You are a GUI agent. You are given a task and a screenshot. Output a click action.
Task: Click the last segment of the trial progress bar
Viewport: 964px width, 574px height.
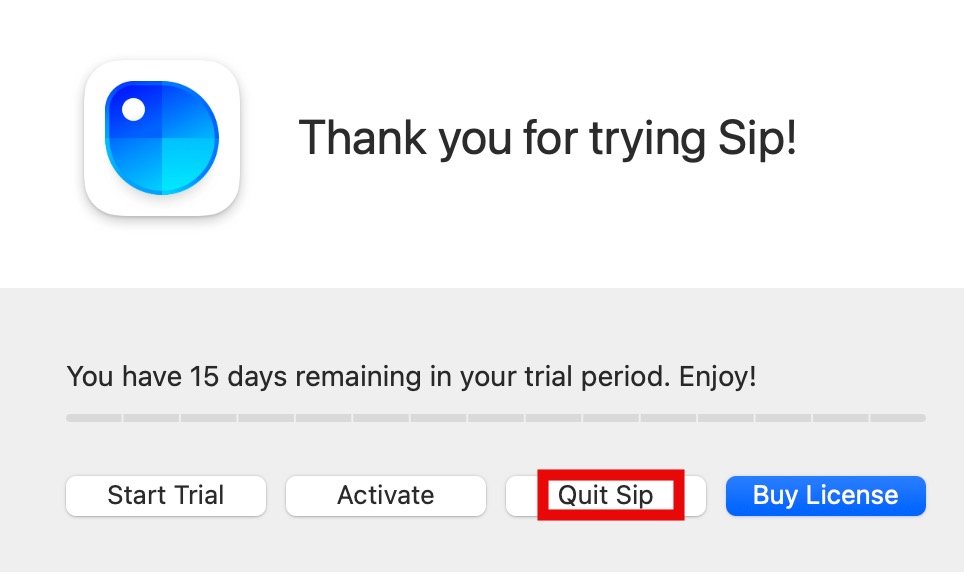click(x=897, y=418)
